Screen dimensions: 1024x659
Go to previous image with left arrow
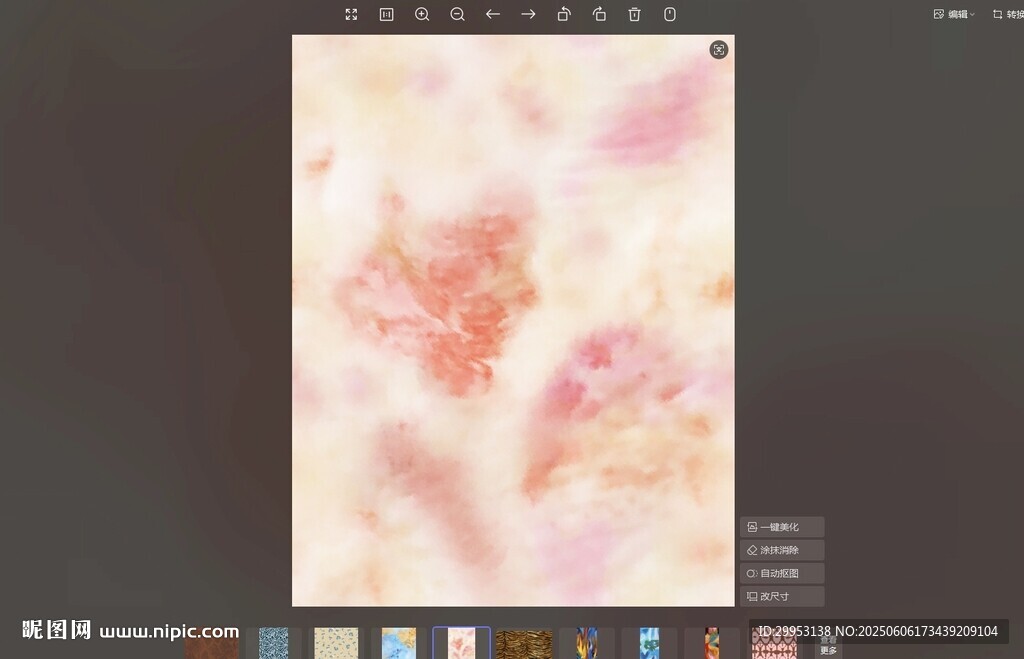(x=493, y=14)
